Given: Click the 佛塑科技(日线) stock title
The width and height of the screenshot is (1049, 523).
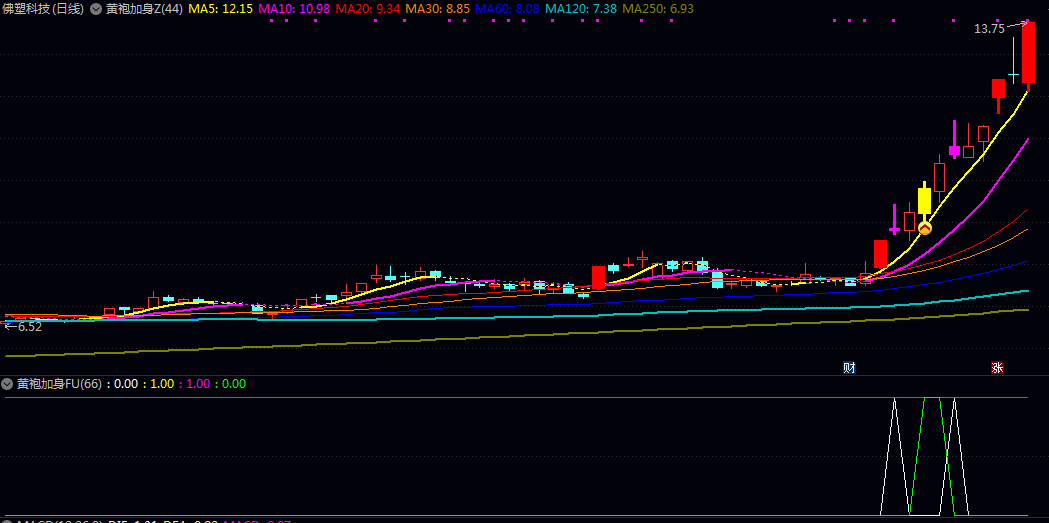Looking at the screenshot, I should click(43, 8).
